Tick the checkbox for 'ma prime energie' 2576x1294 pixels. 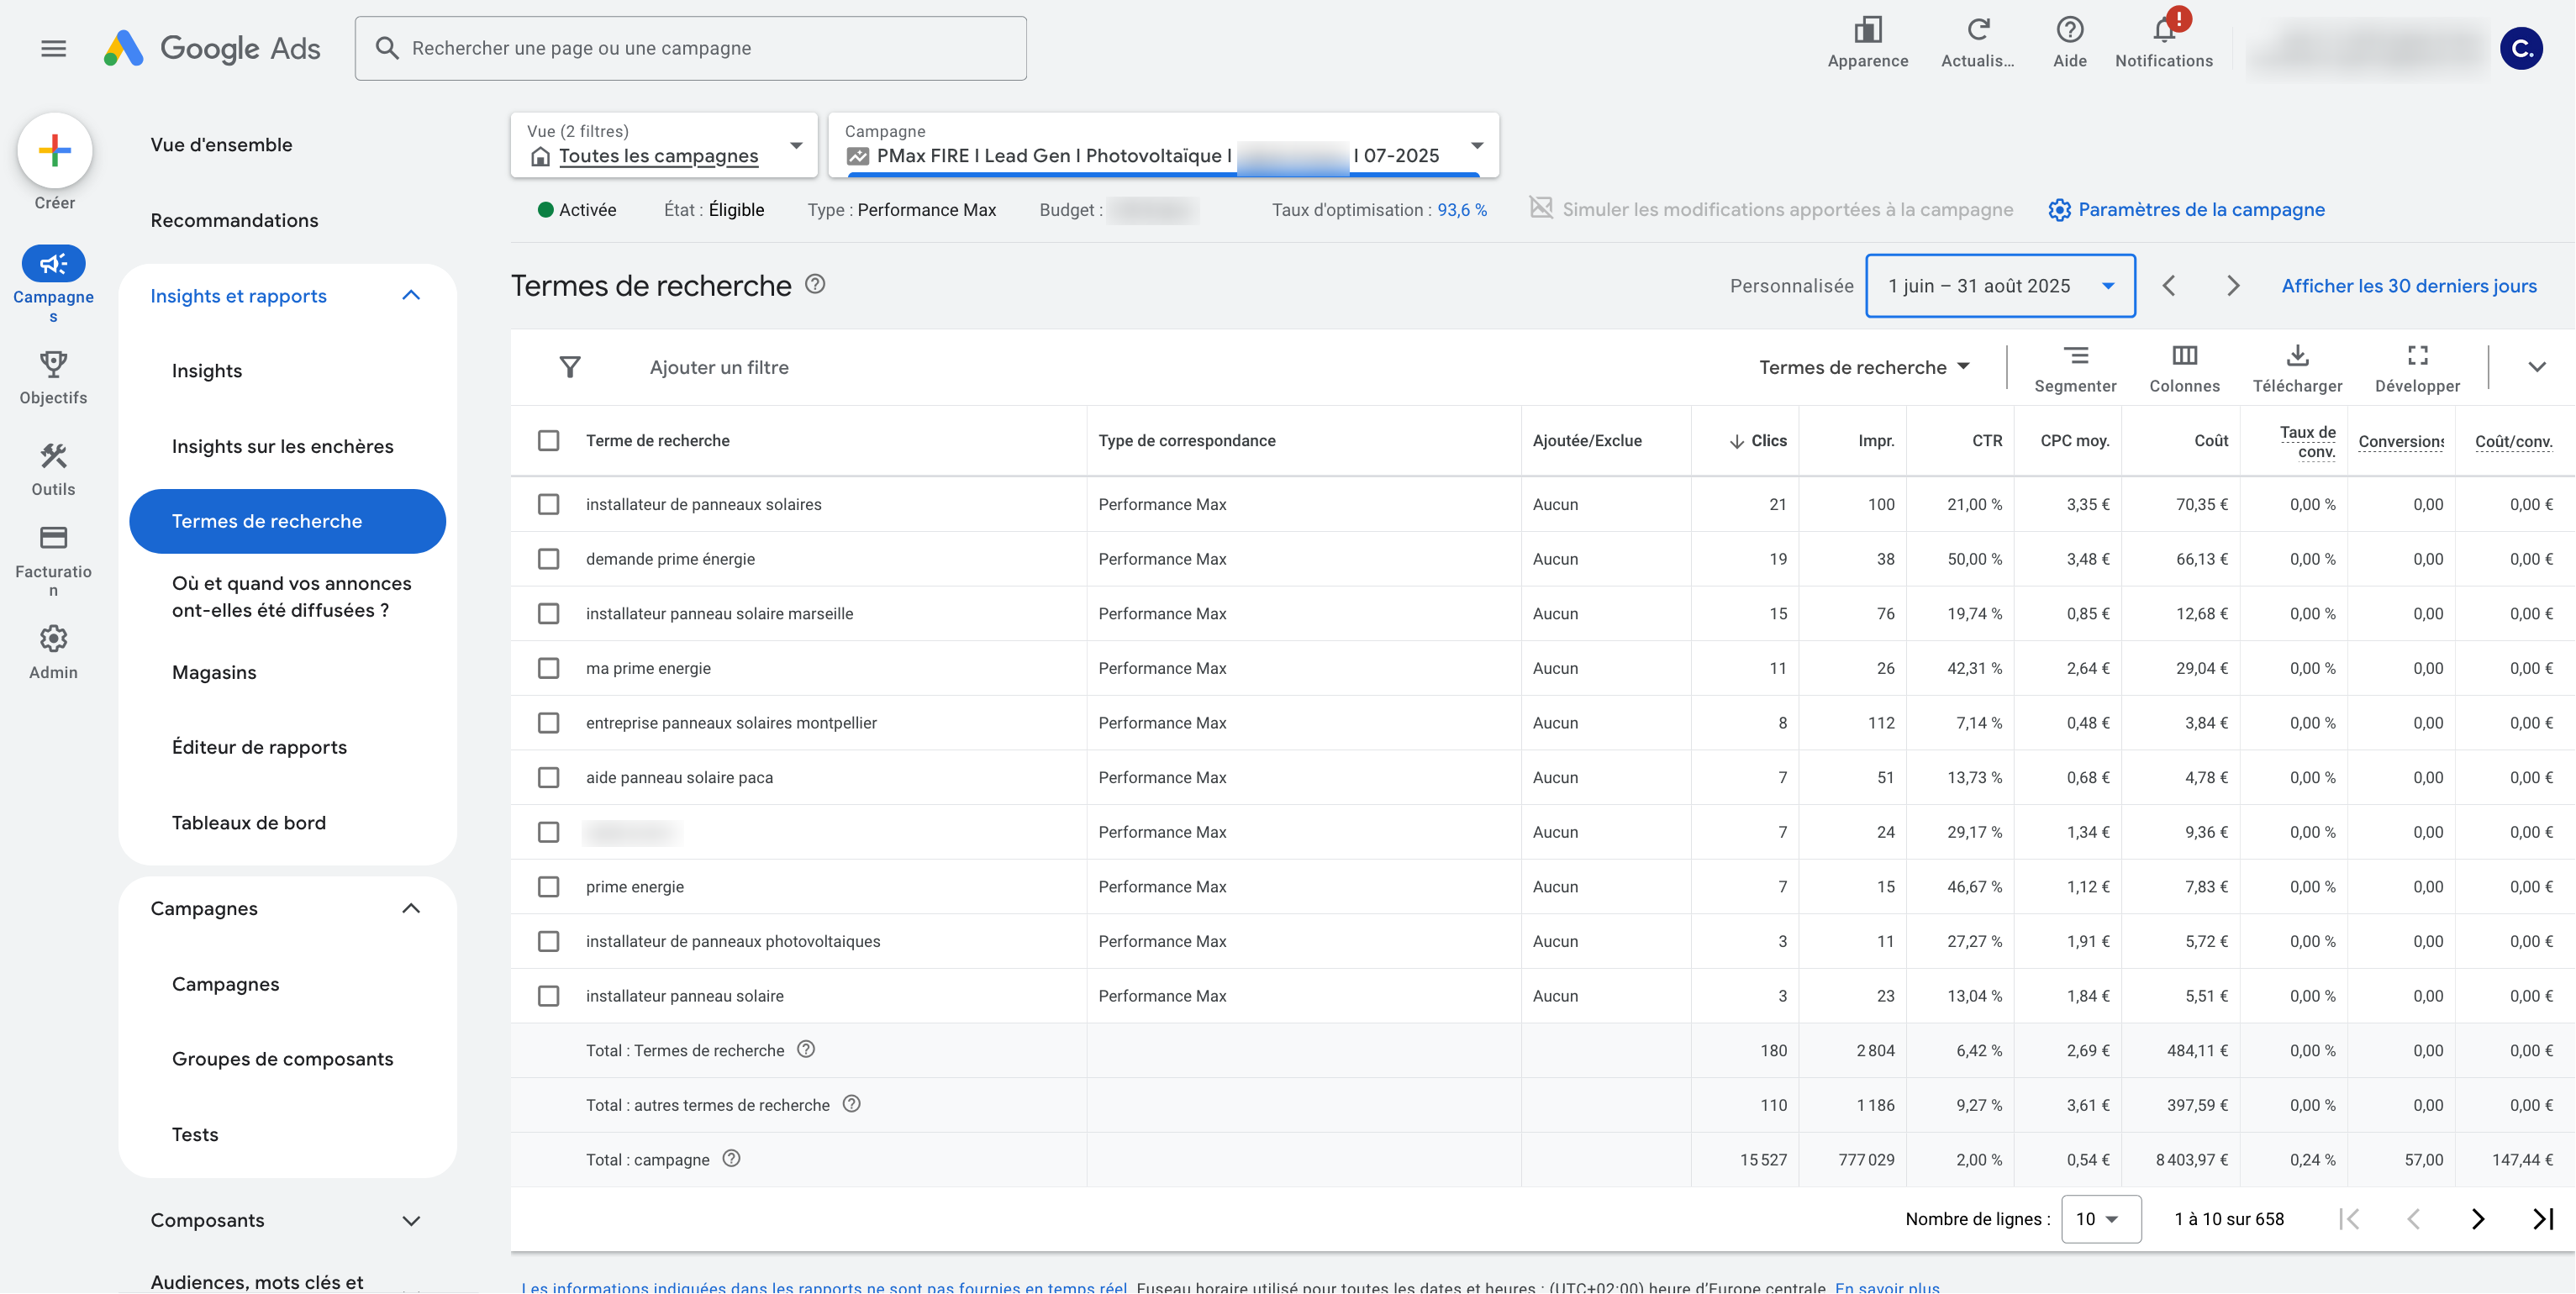point(548,668)
